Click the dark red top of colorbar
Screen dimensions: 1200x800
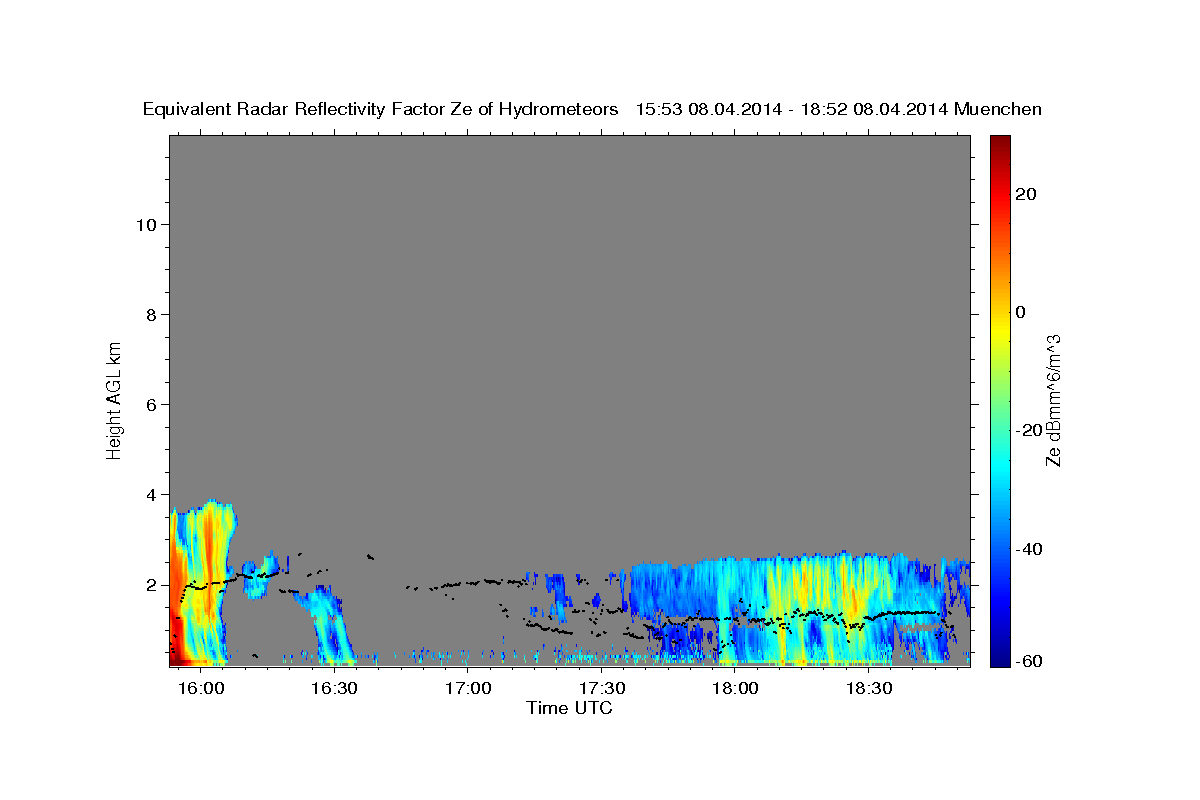(999, 145)
